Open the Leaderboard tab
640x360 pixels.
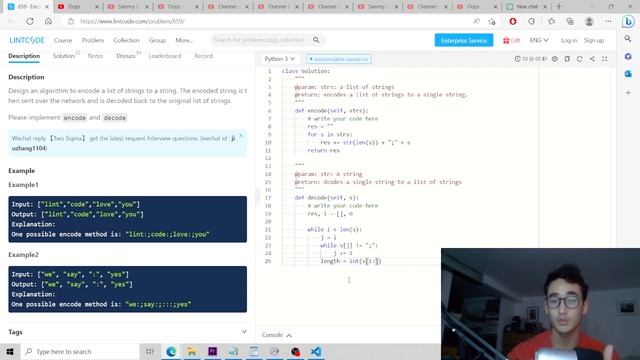click(x=165, y=56)
